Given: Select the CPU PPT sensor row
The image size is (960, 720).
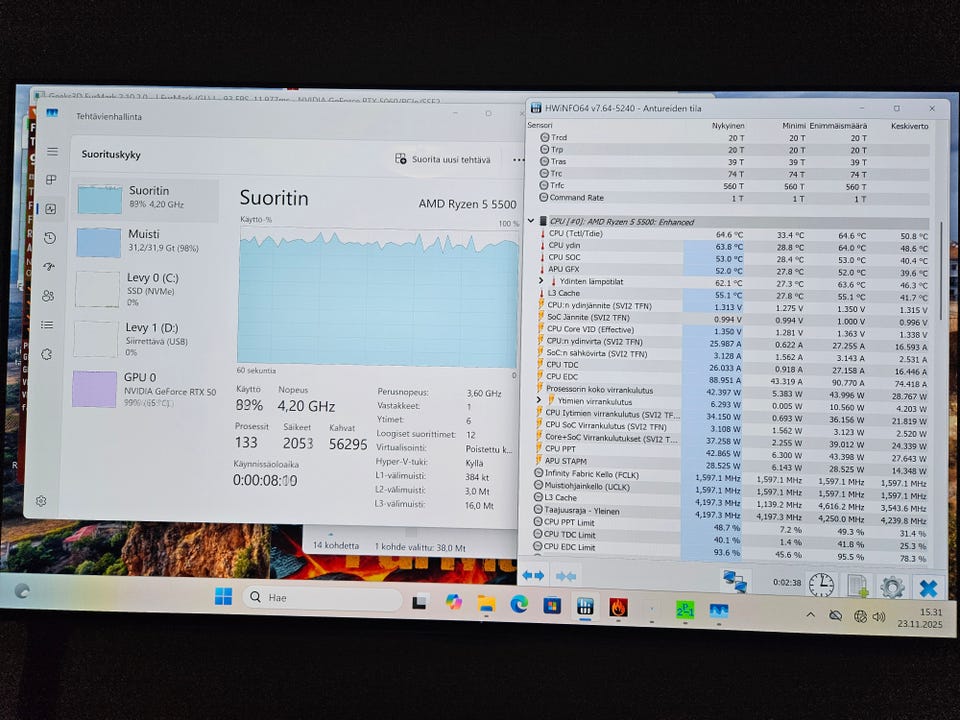Looking at the screenshot, I should point(730,451).
